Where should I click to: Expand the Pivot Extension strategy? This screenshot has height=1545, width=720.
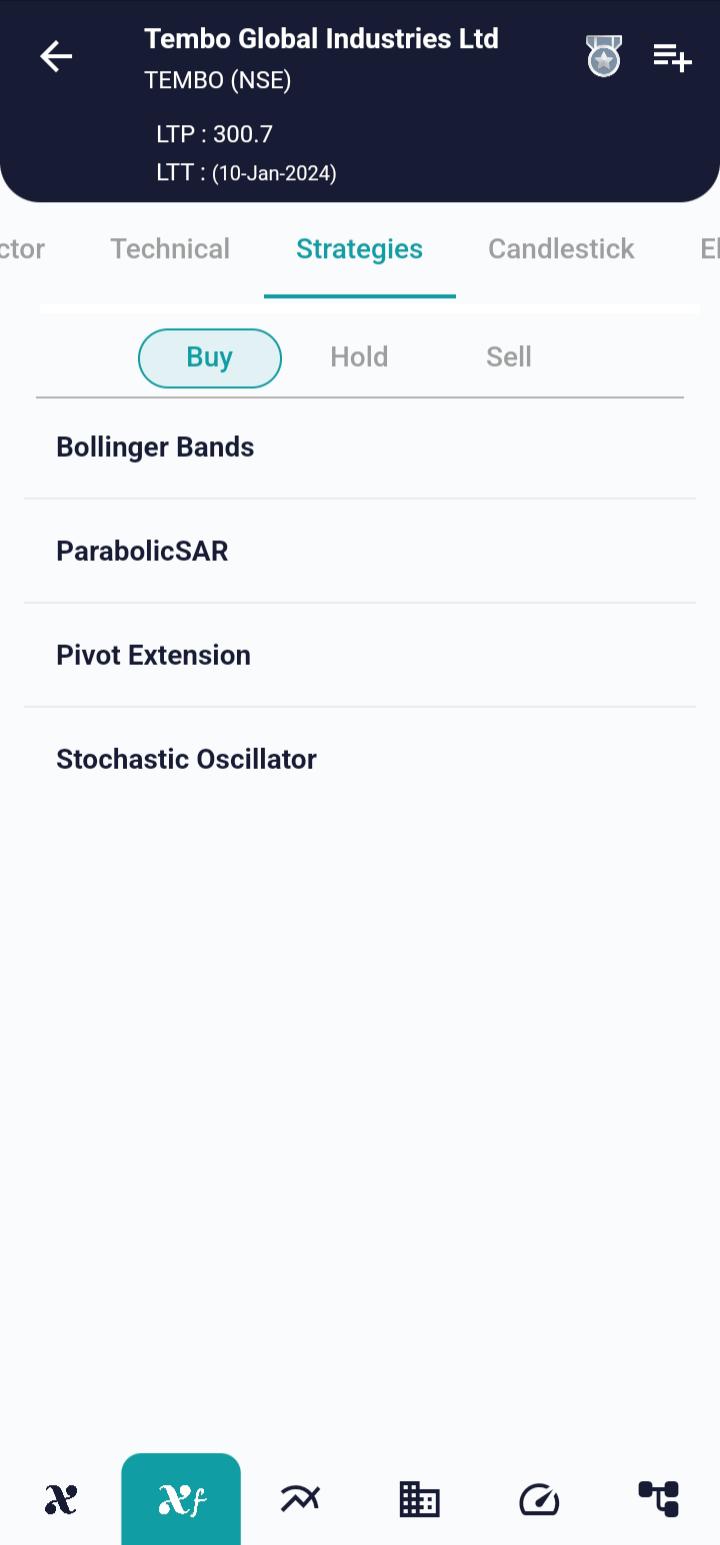point(153,655)
